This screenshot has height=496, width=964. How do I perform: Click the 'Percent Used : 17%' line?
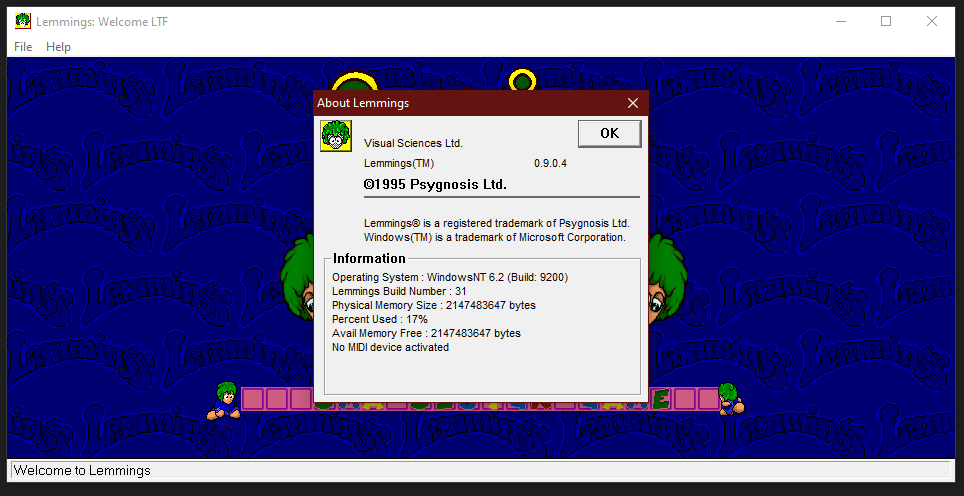[379, 320]
